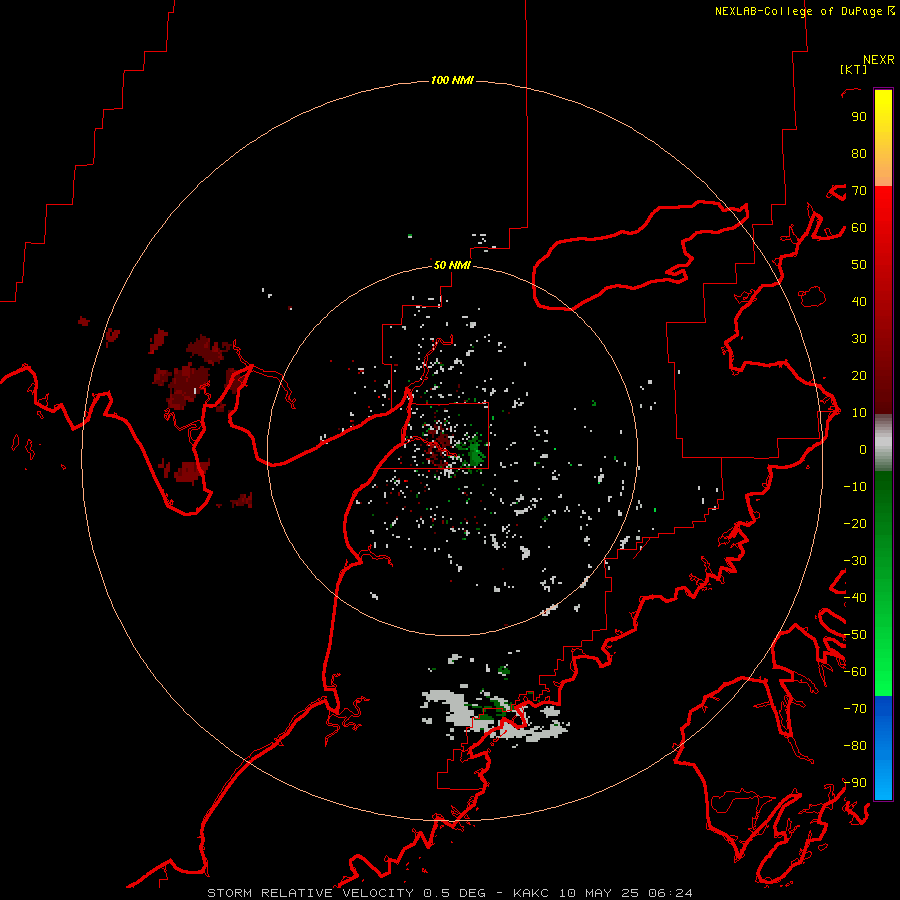
Task: Click the 30 value on velocity scale
Action: [x=859, y=339]
